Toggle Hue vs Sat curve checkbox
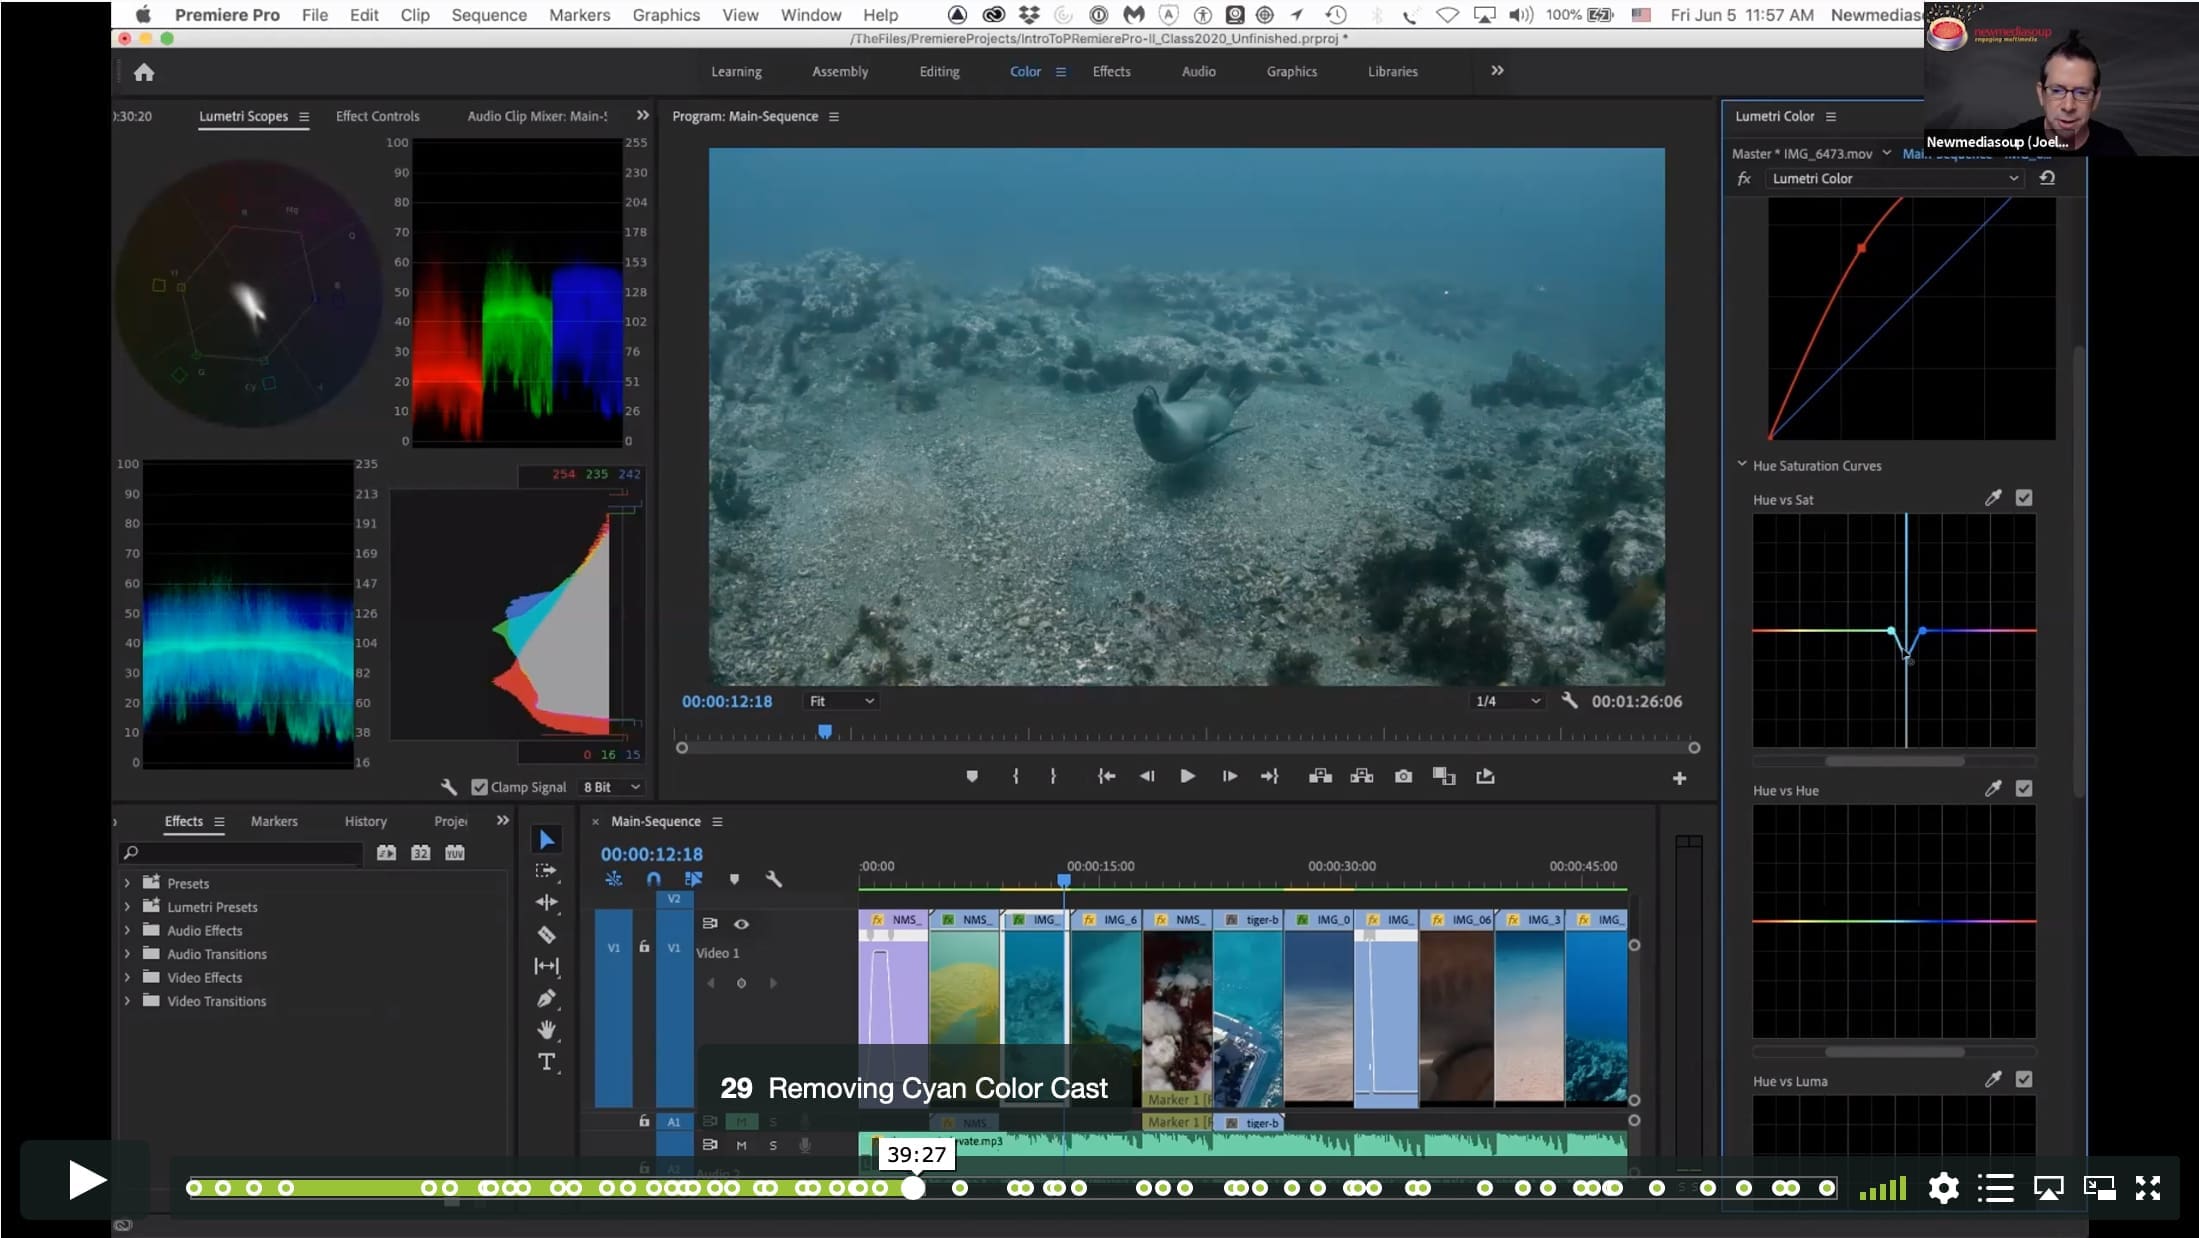 pos(2024,498)
